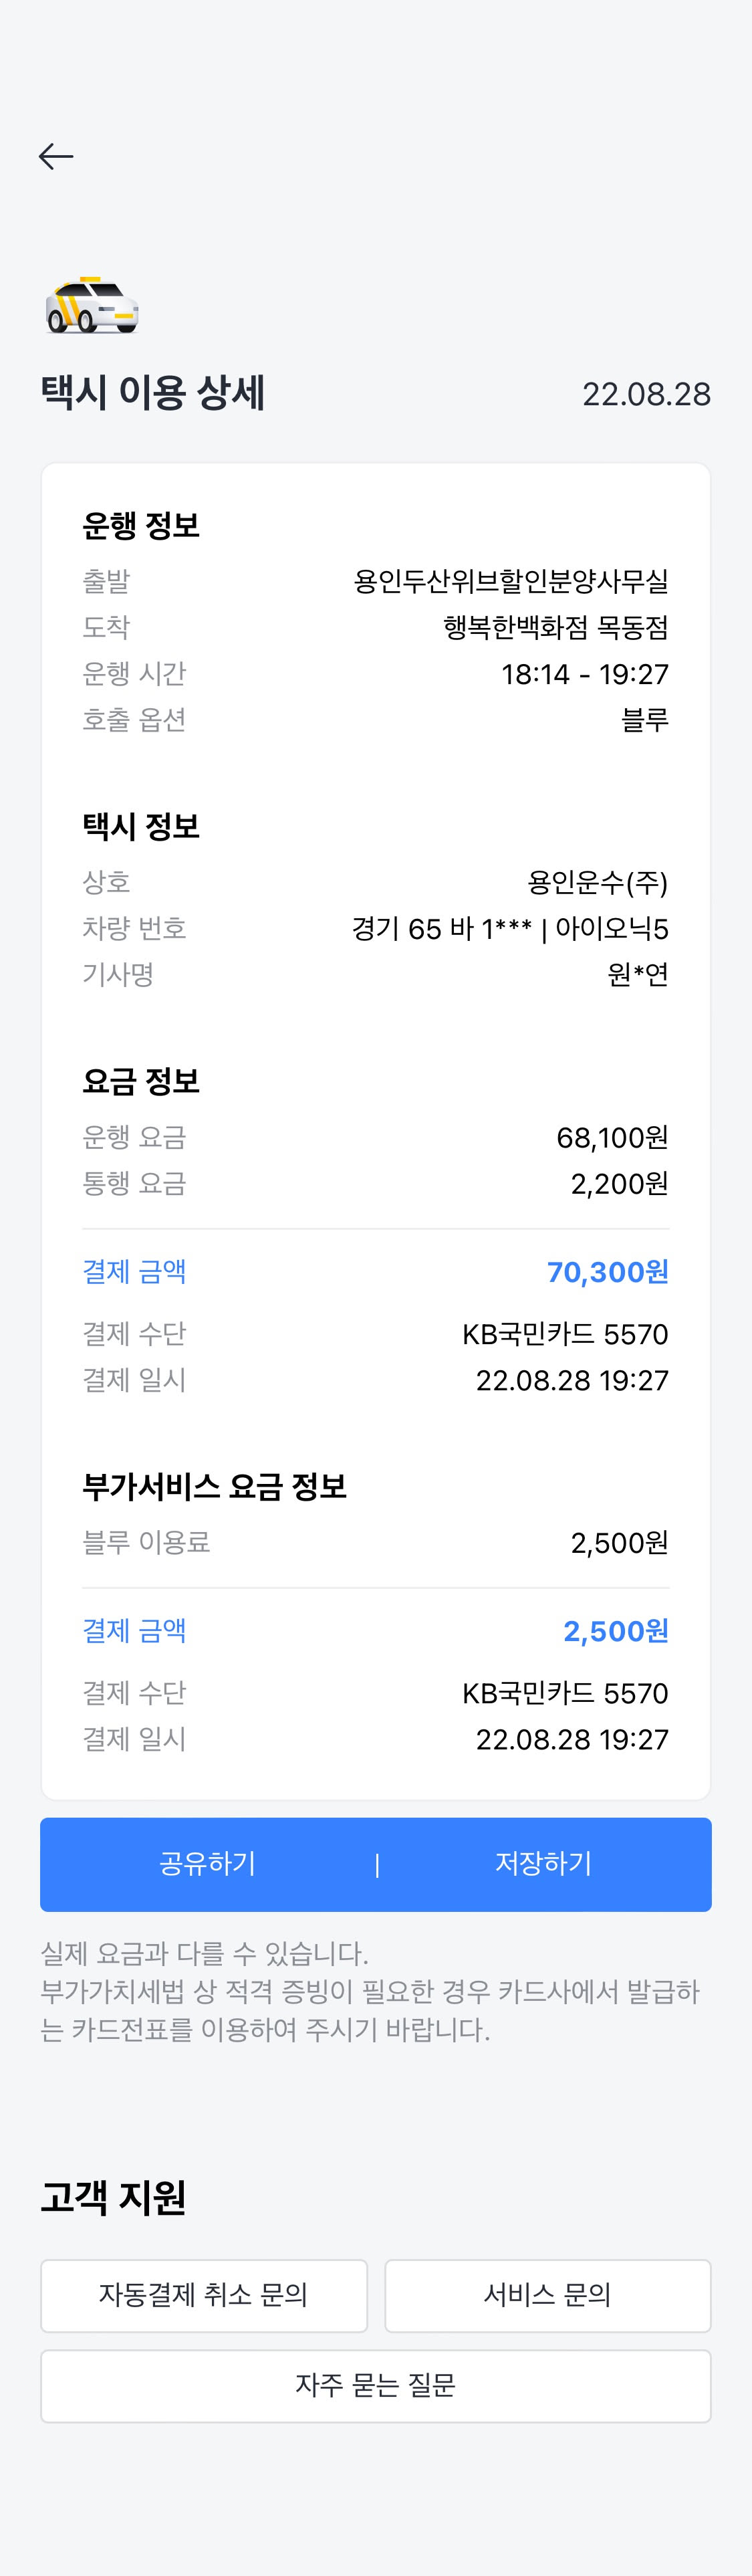
Task: Click the 22.08.28 date in header
Action: pos(646,394)
